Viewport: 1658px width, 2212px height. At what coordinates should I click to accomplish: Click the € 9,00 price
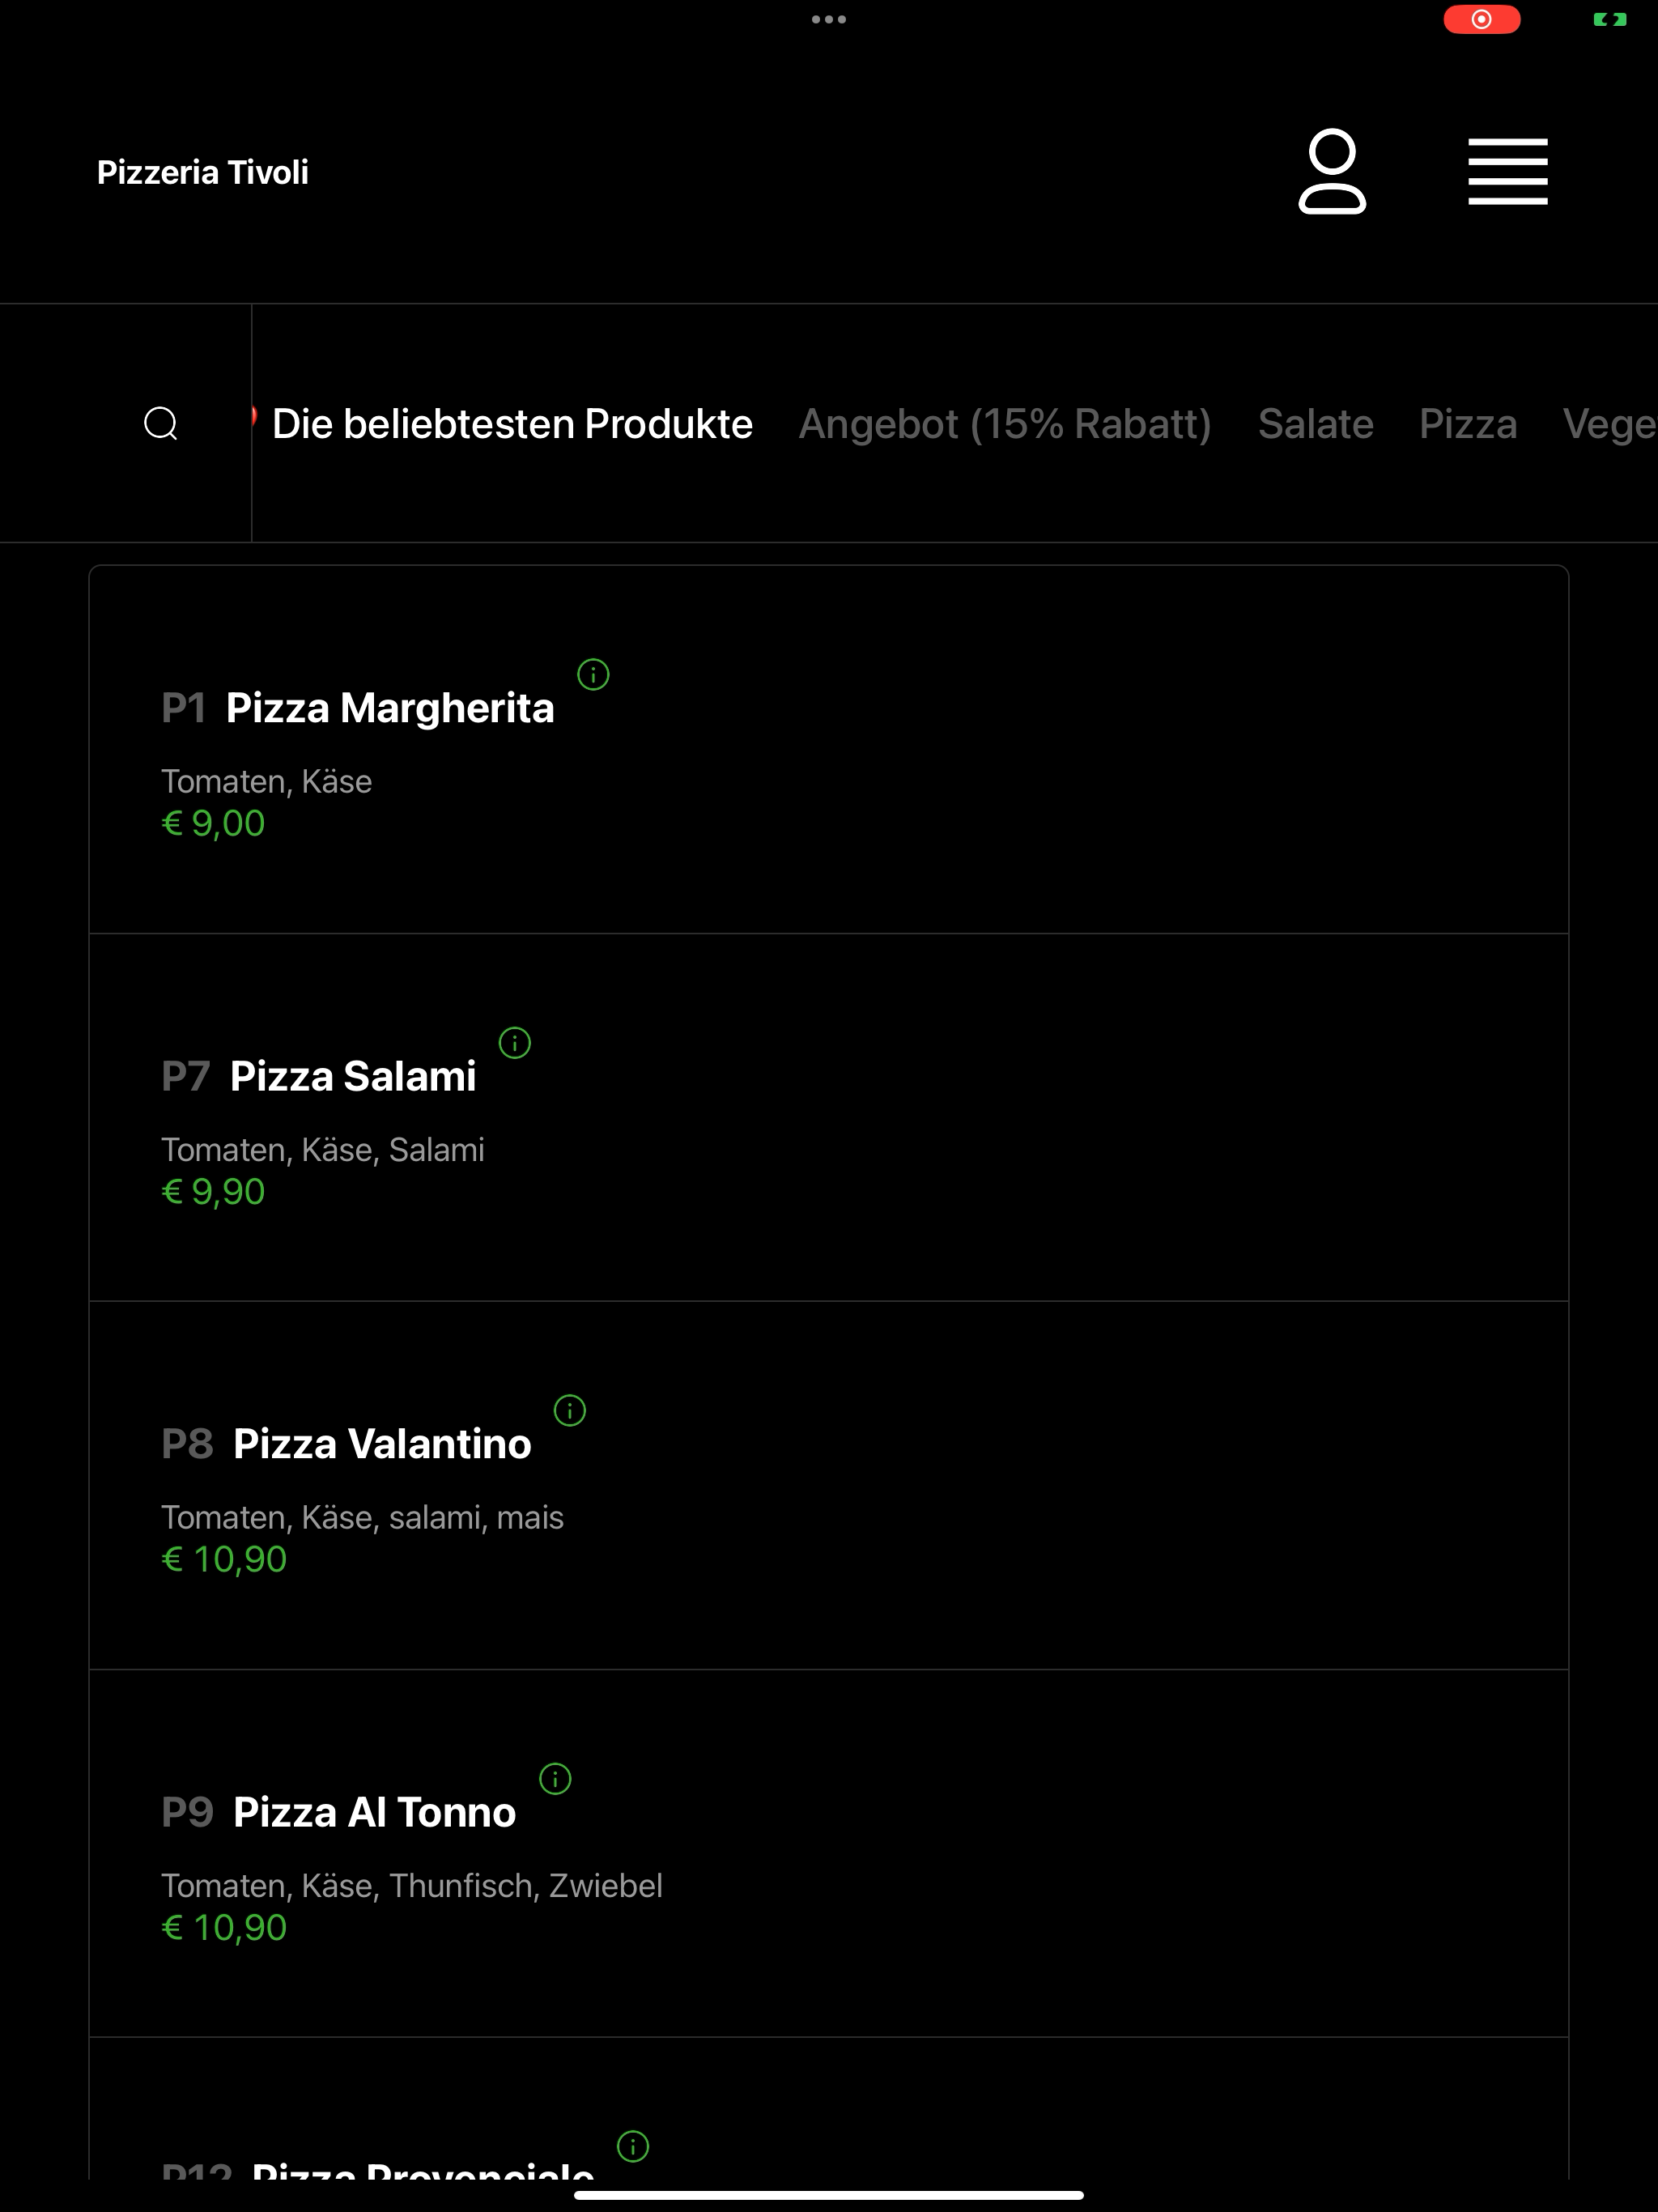click(x=213, y=823)
